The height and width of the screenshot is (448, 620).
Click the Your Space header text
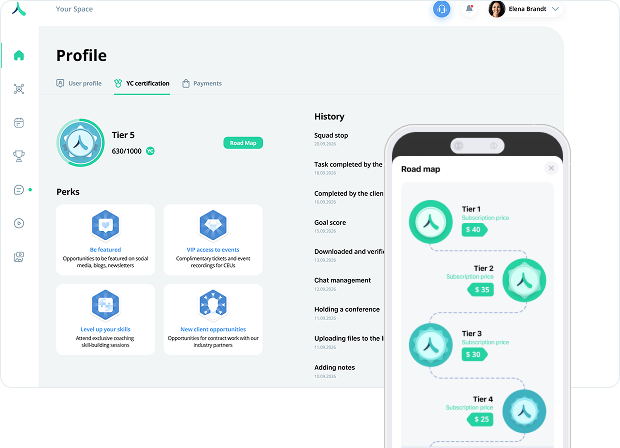[x=74, y=9]
